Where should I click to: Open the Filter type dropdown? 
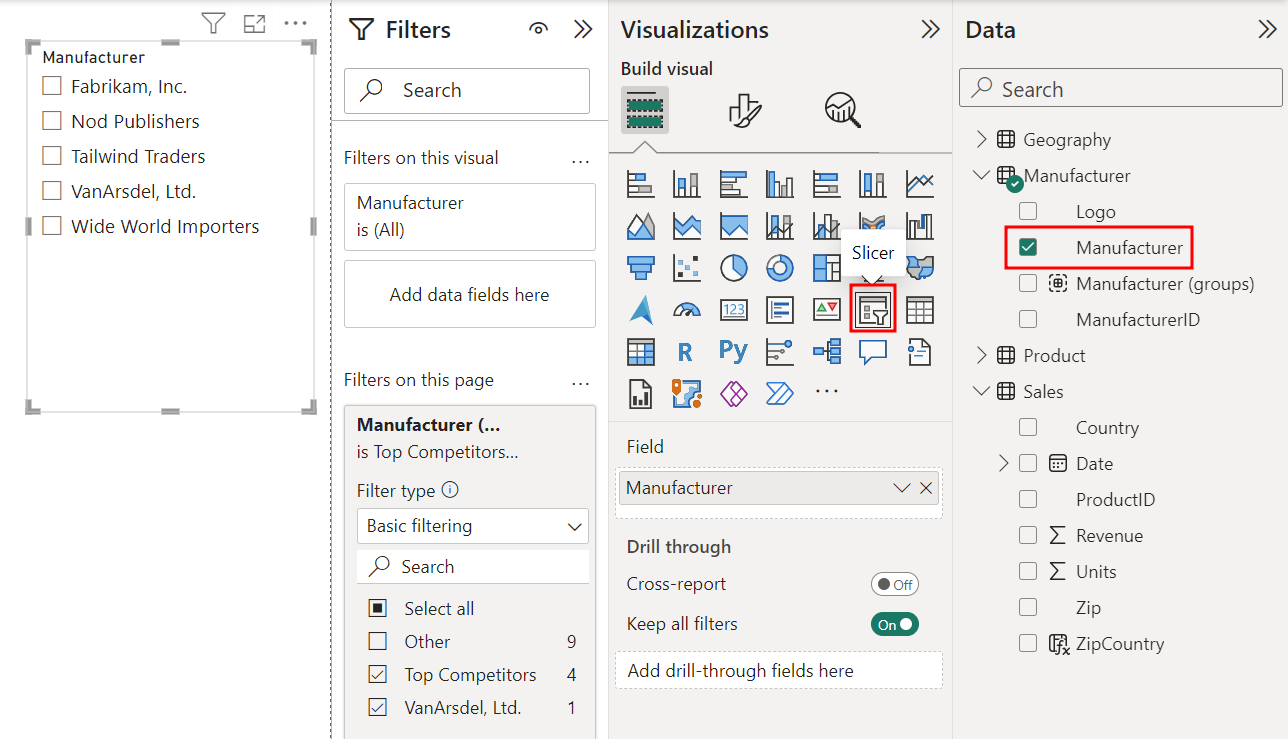pos(473,526)
